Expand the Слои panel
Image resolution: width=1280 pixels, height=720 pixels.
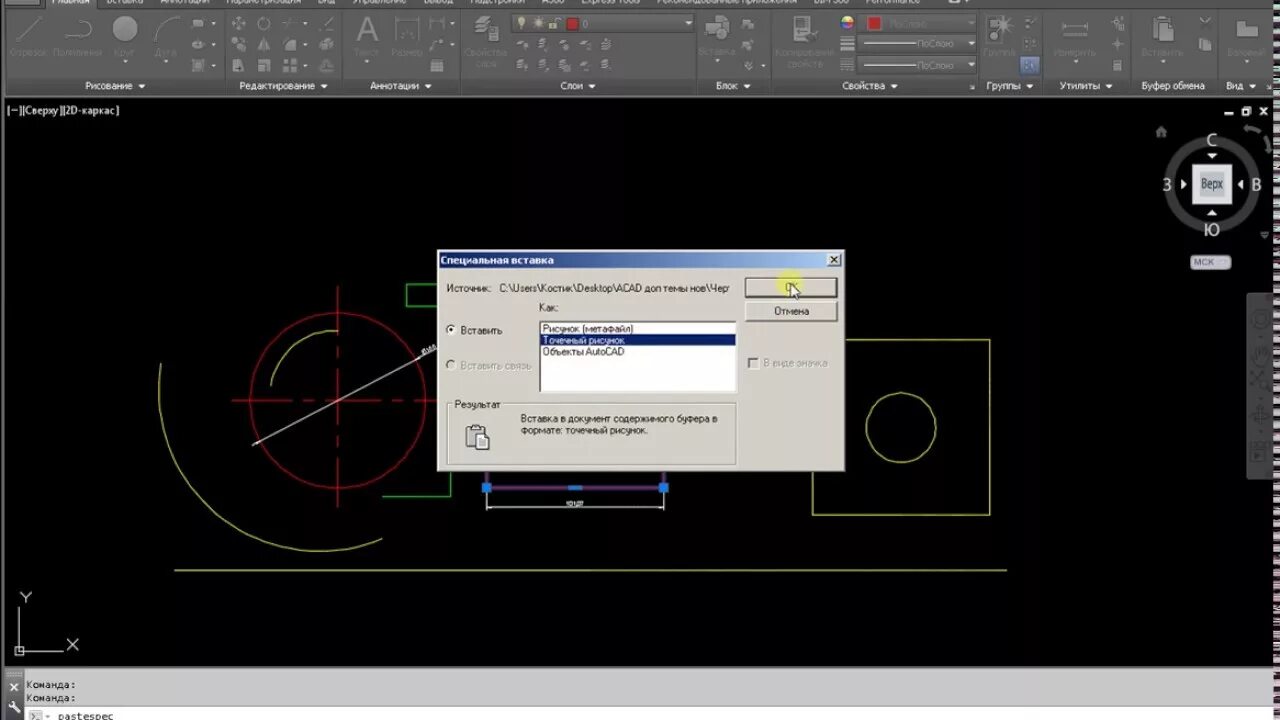click(x=577, y=86)
